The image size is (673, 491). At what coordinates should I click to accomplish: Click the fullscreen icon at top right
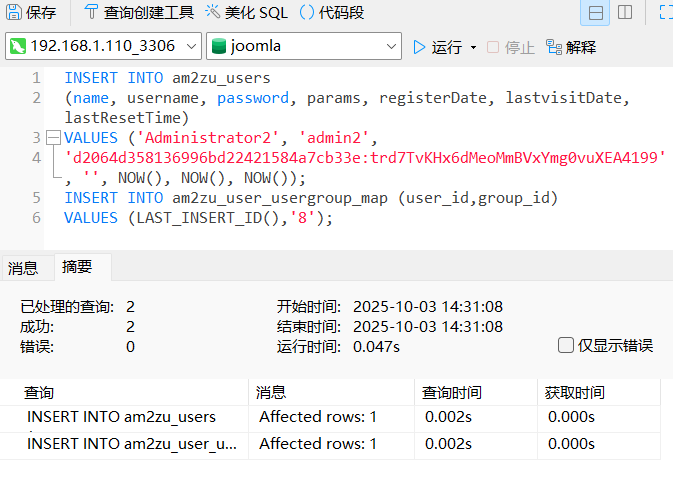point(665,13)
